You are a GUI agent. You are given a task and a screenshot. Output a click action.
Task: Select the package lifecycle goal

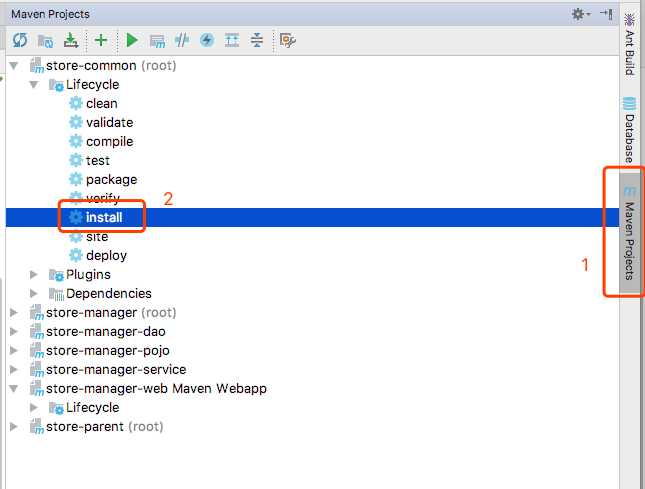[111, 180]
